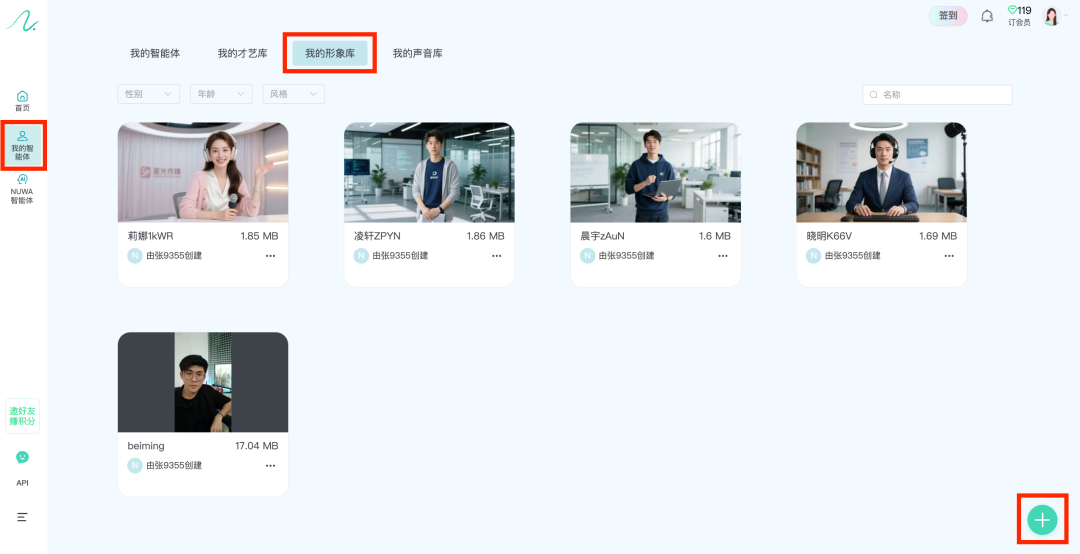Click the 签到 check-in button
The image size is (1080, 554).
948,16
